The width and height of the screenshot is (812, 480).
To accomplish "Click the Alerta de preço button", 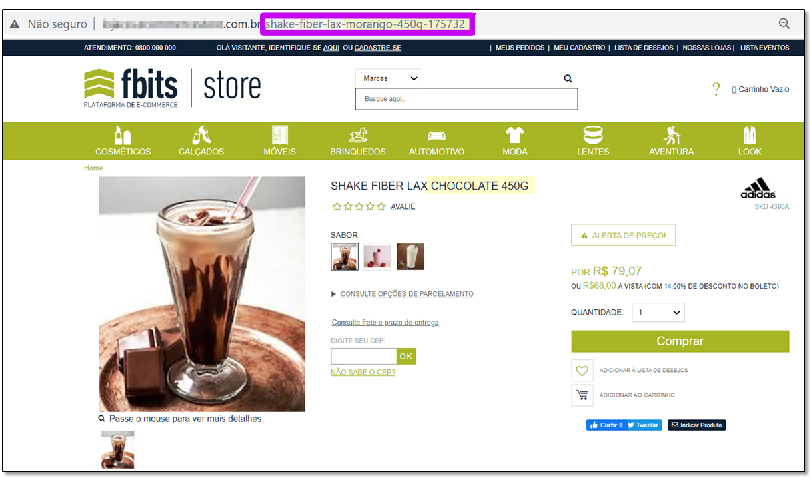I will click(x=624, y=235).
